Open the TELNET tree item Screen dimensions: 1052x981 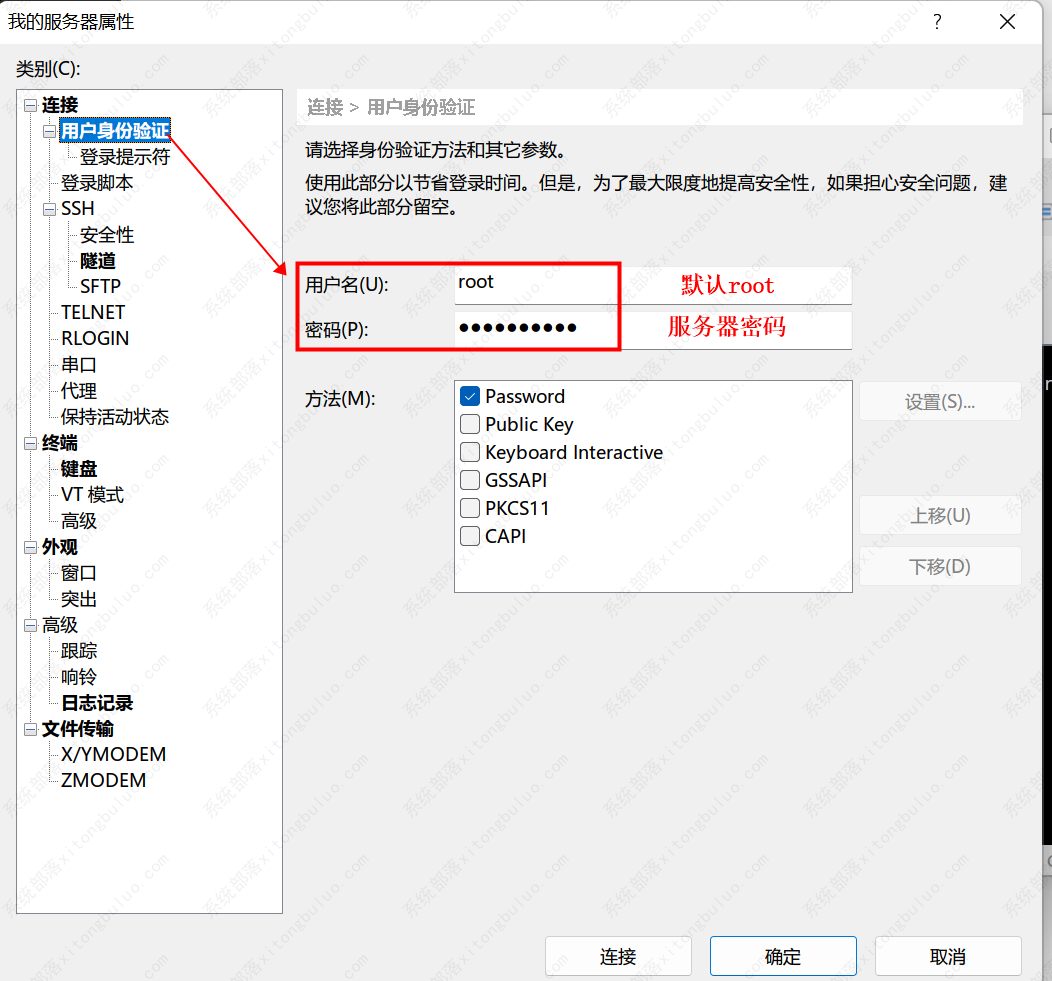click(93, 313)
